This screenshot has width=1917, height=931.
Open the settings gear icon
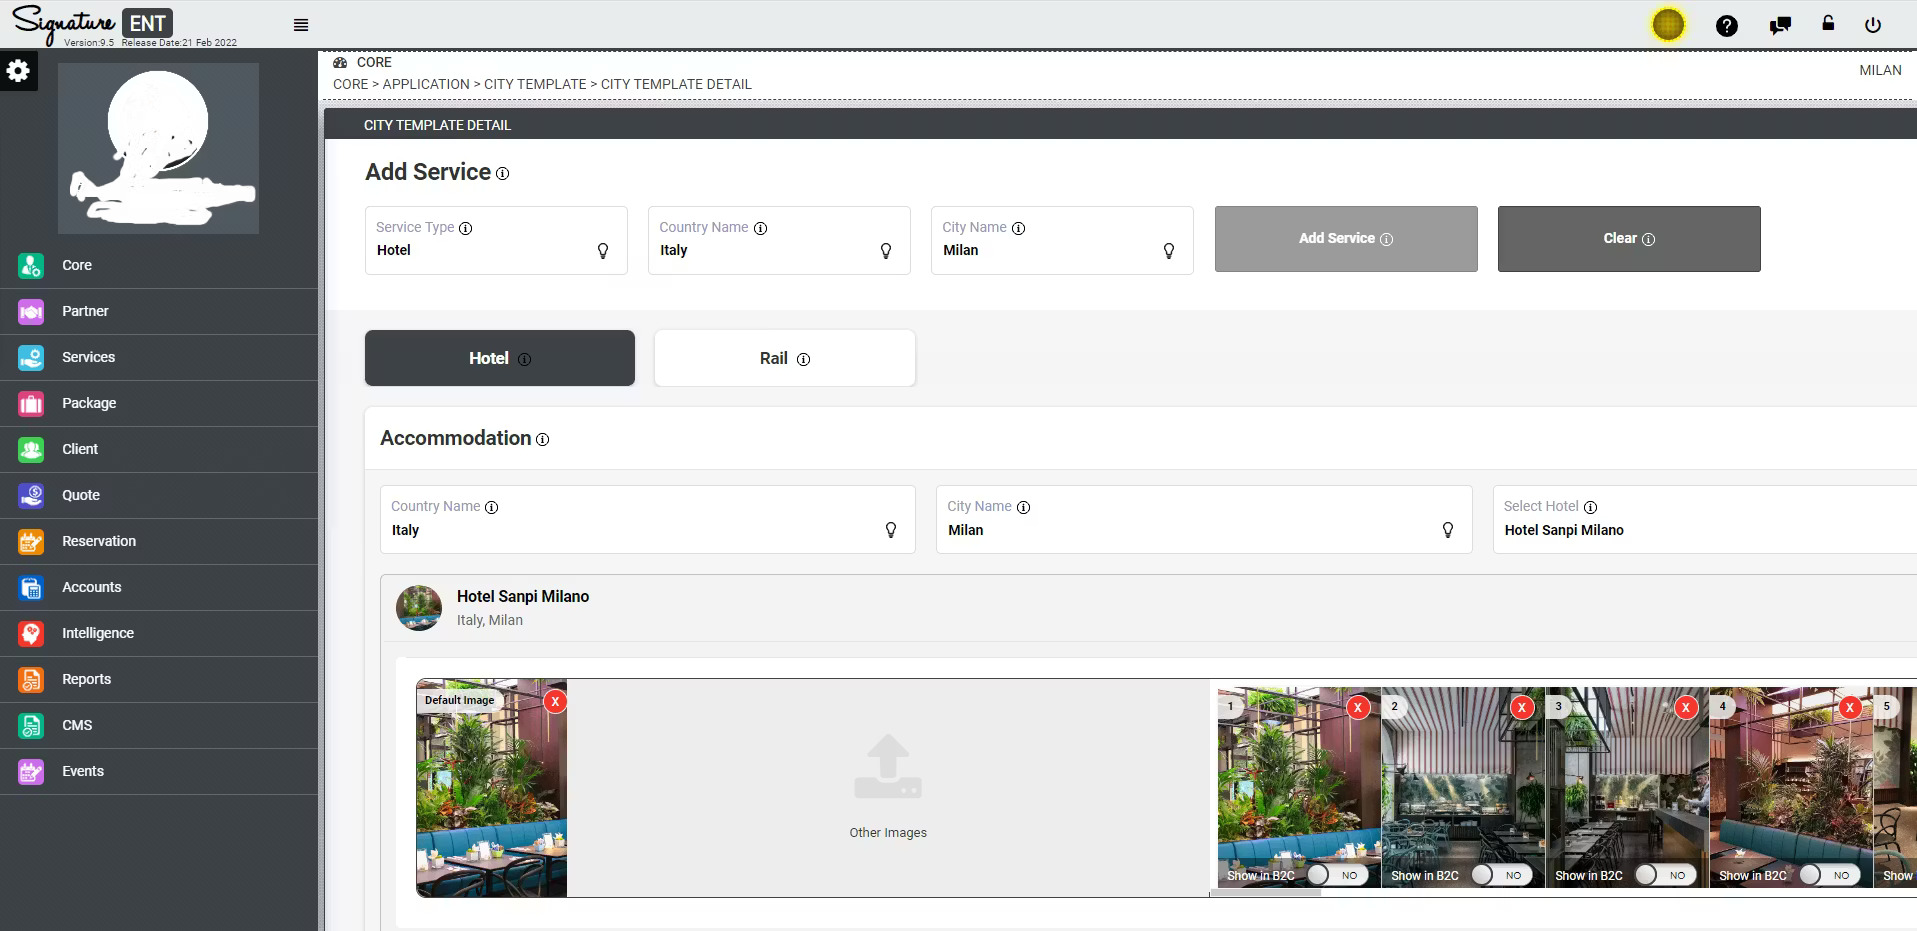point(18,71)
